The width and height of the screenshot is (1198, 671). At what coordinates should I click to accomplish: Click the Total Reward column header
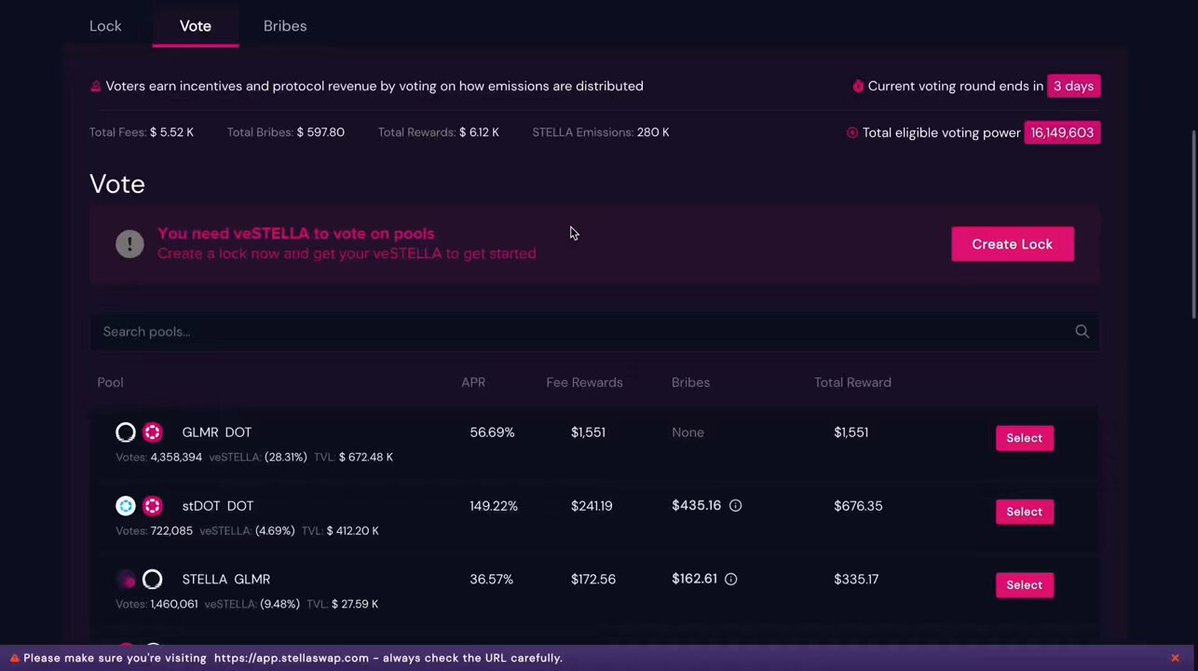tap(853, 382)
